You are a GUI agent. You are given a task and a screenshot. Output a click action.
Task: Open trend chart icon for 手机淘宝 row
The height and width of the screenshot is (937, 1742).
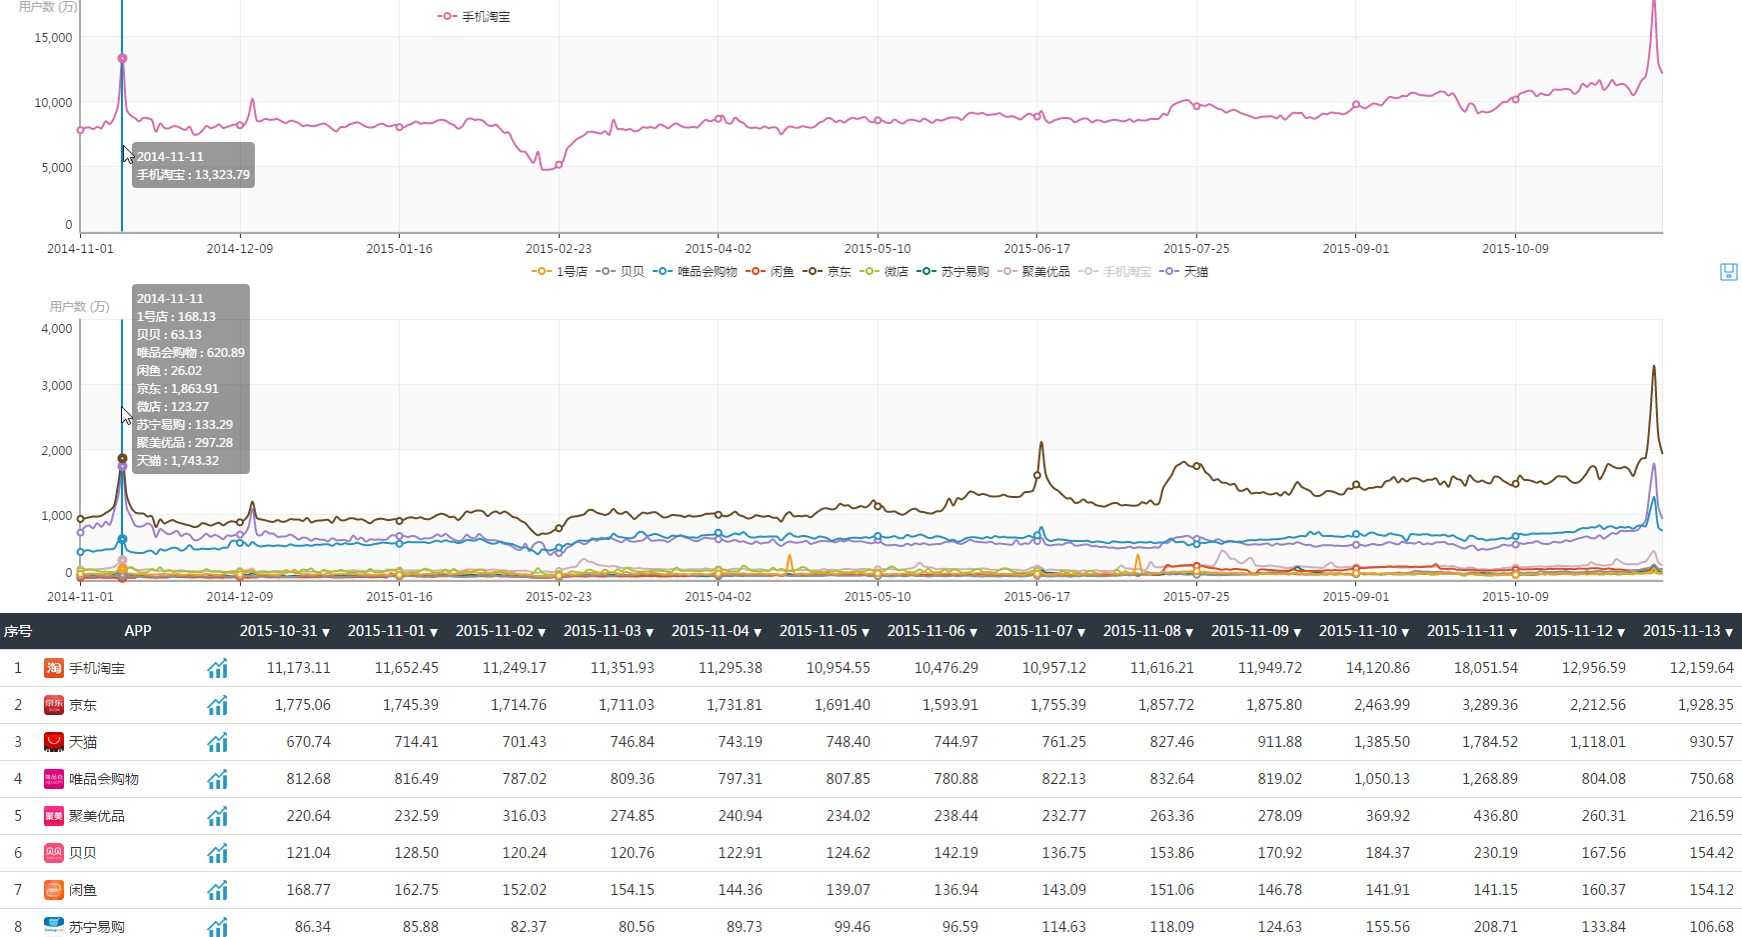tap(217, 668)
